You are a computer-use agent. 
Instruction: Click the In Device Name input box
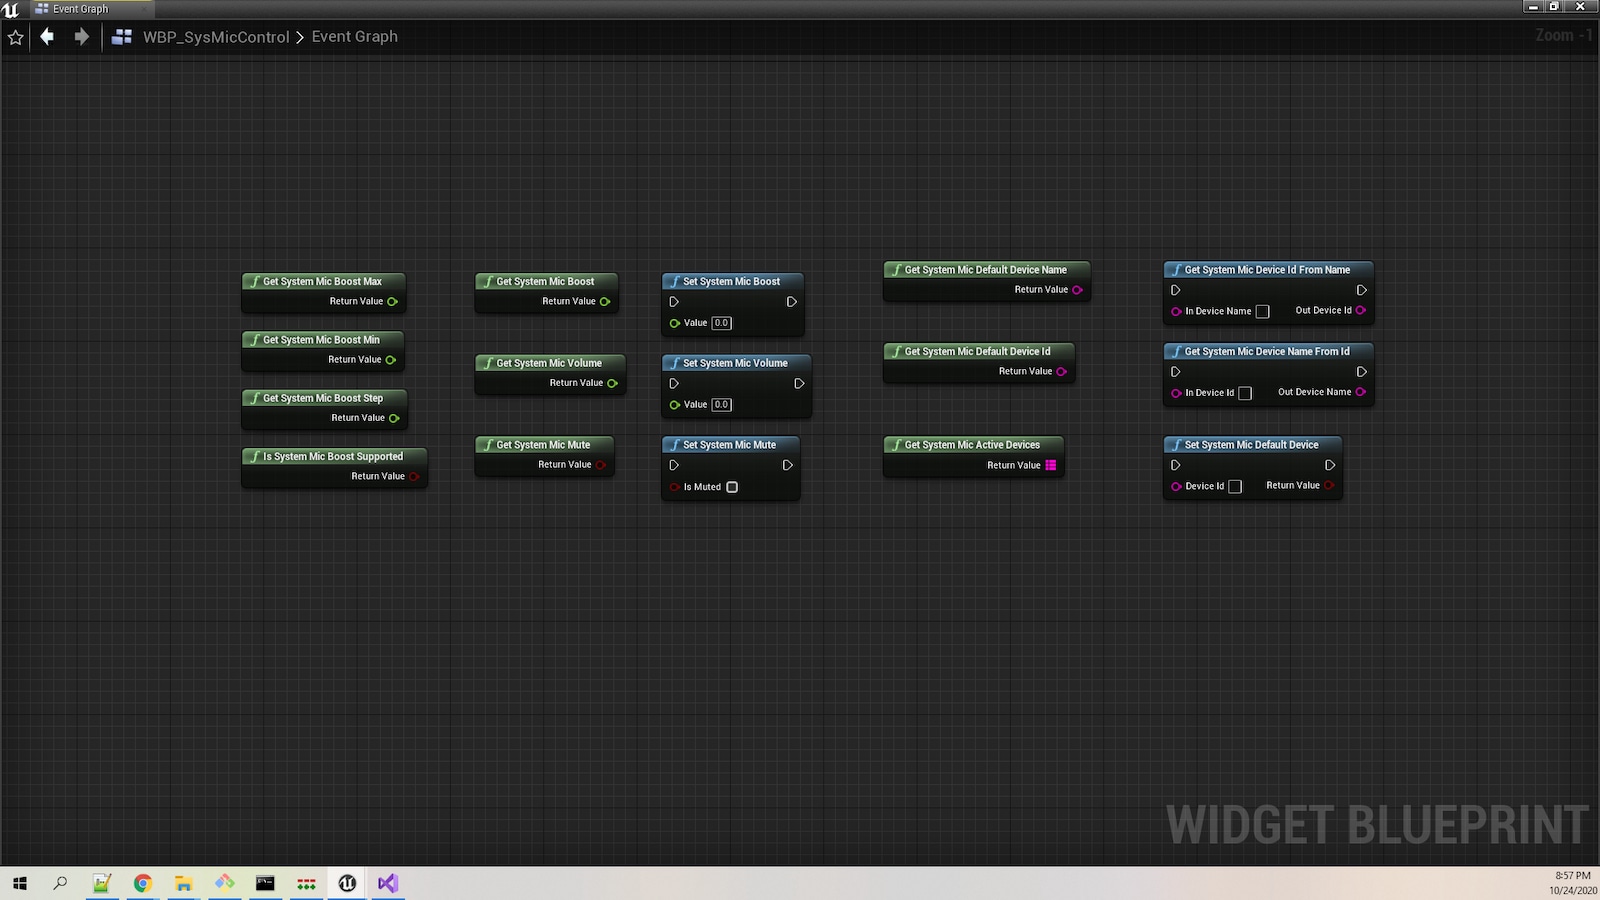[x=1261, y=311]
